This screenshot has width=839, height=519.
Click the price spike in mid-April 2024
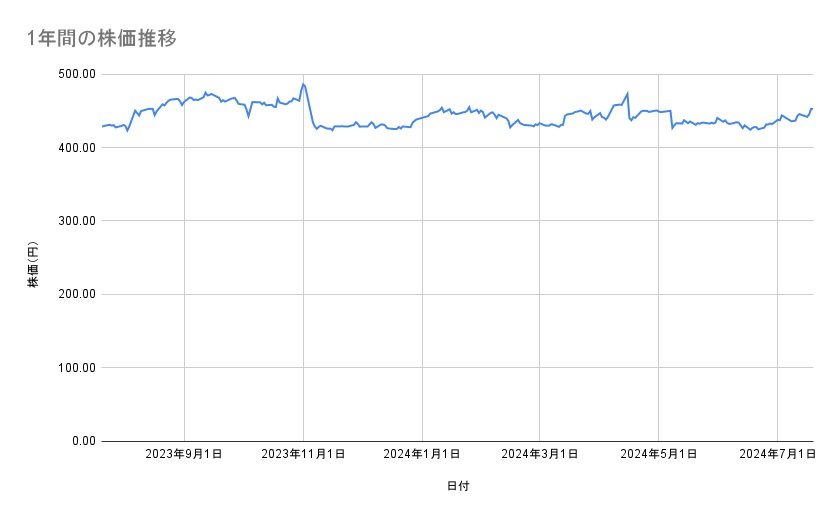coord(627,94)
